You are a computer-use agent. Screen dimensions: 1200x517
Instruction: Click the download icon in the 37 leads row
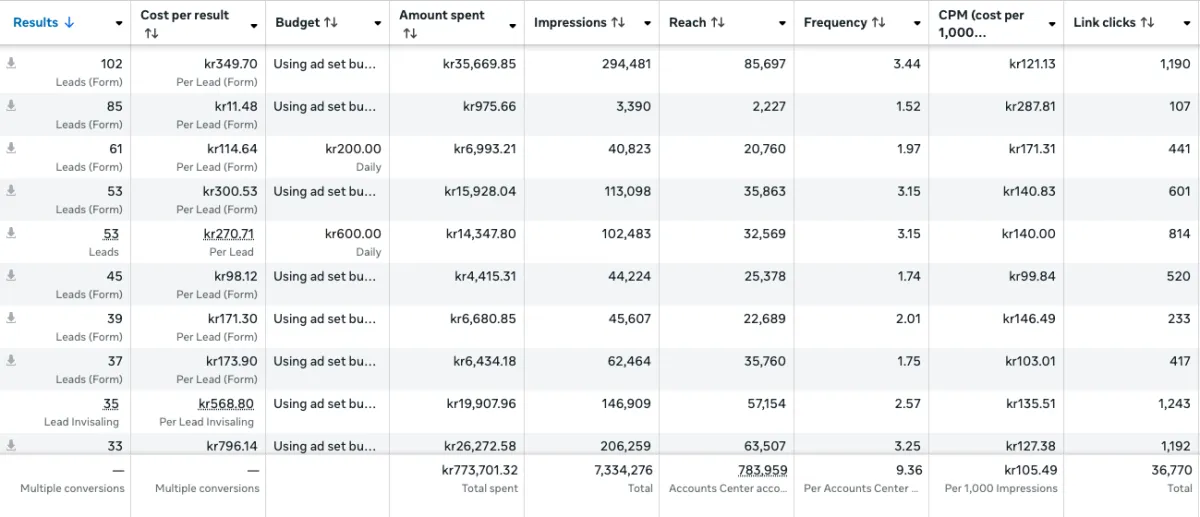point(11,360)
